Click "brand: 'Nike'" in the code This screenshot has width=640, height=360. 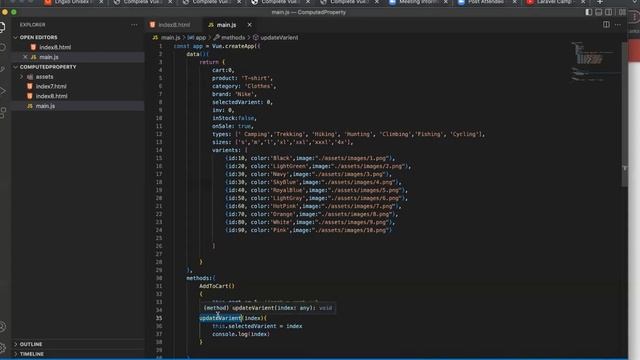click(x=233, y=94)
